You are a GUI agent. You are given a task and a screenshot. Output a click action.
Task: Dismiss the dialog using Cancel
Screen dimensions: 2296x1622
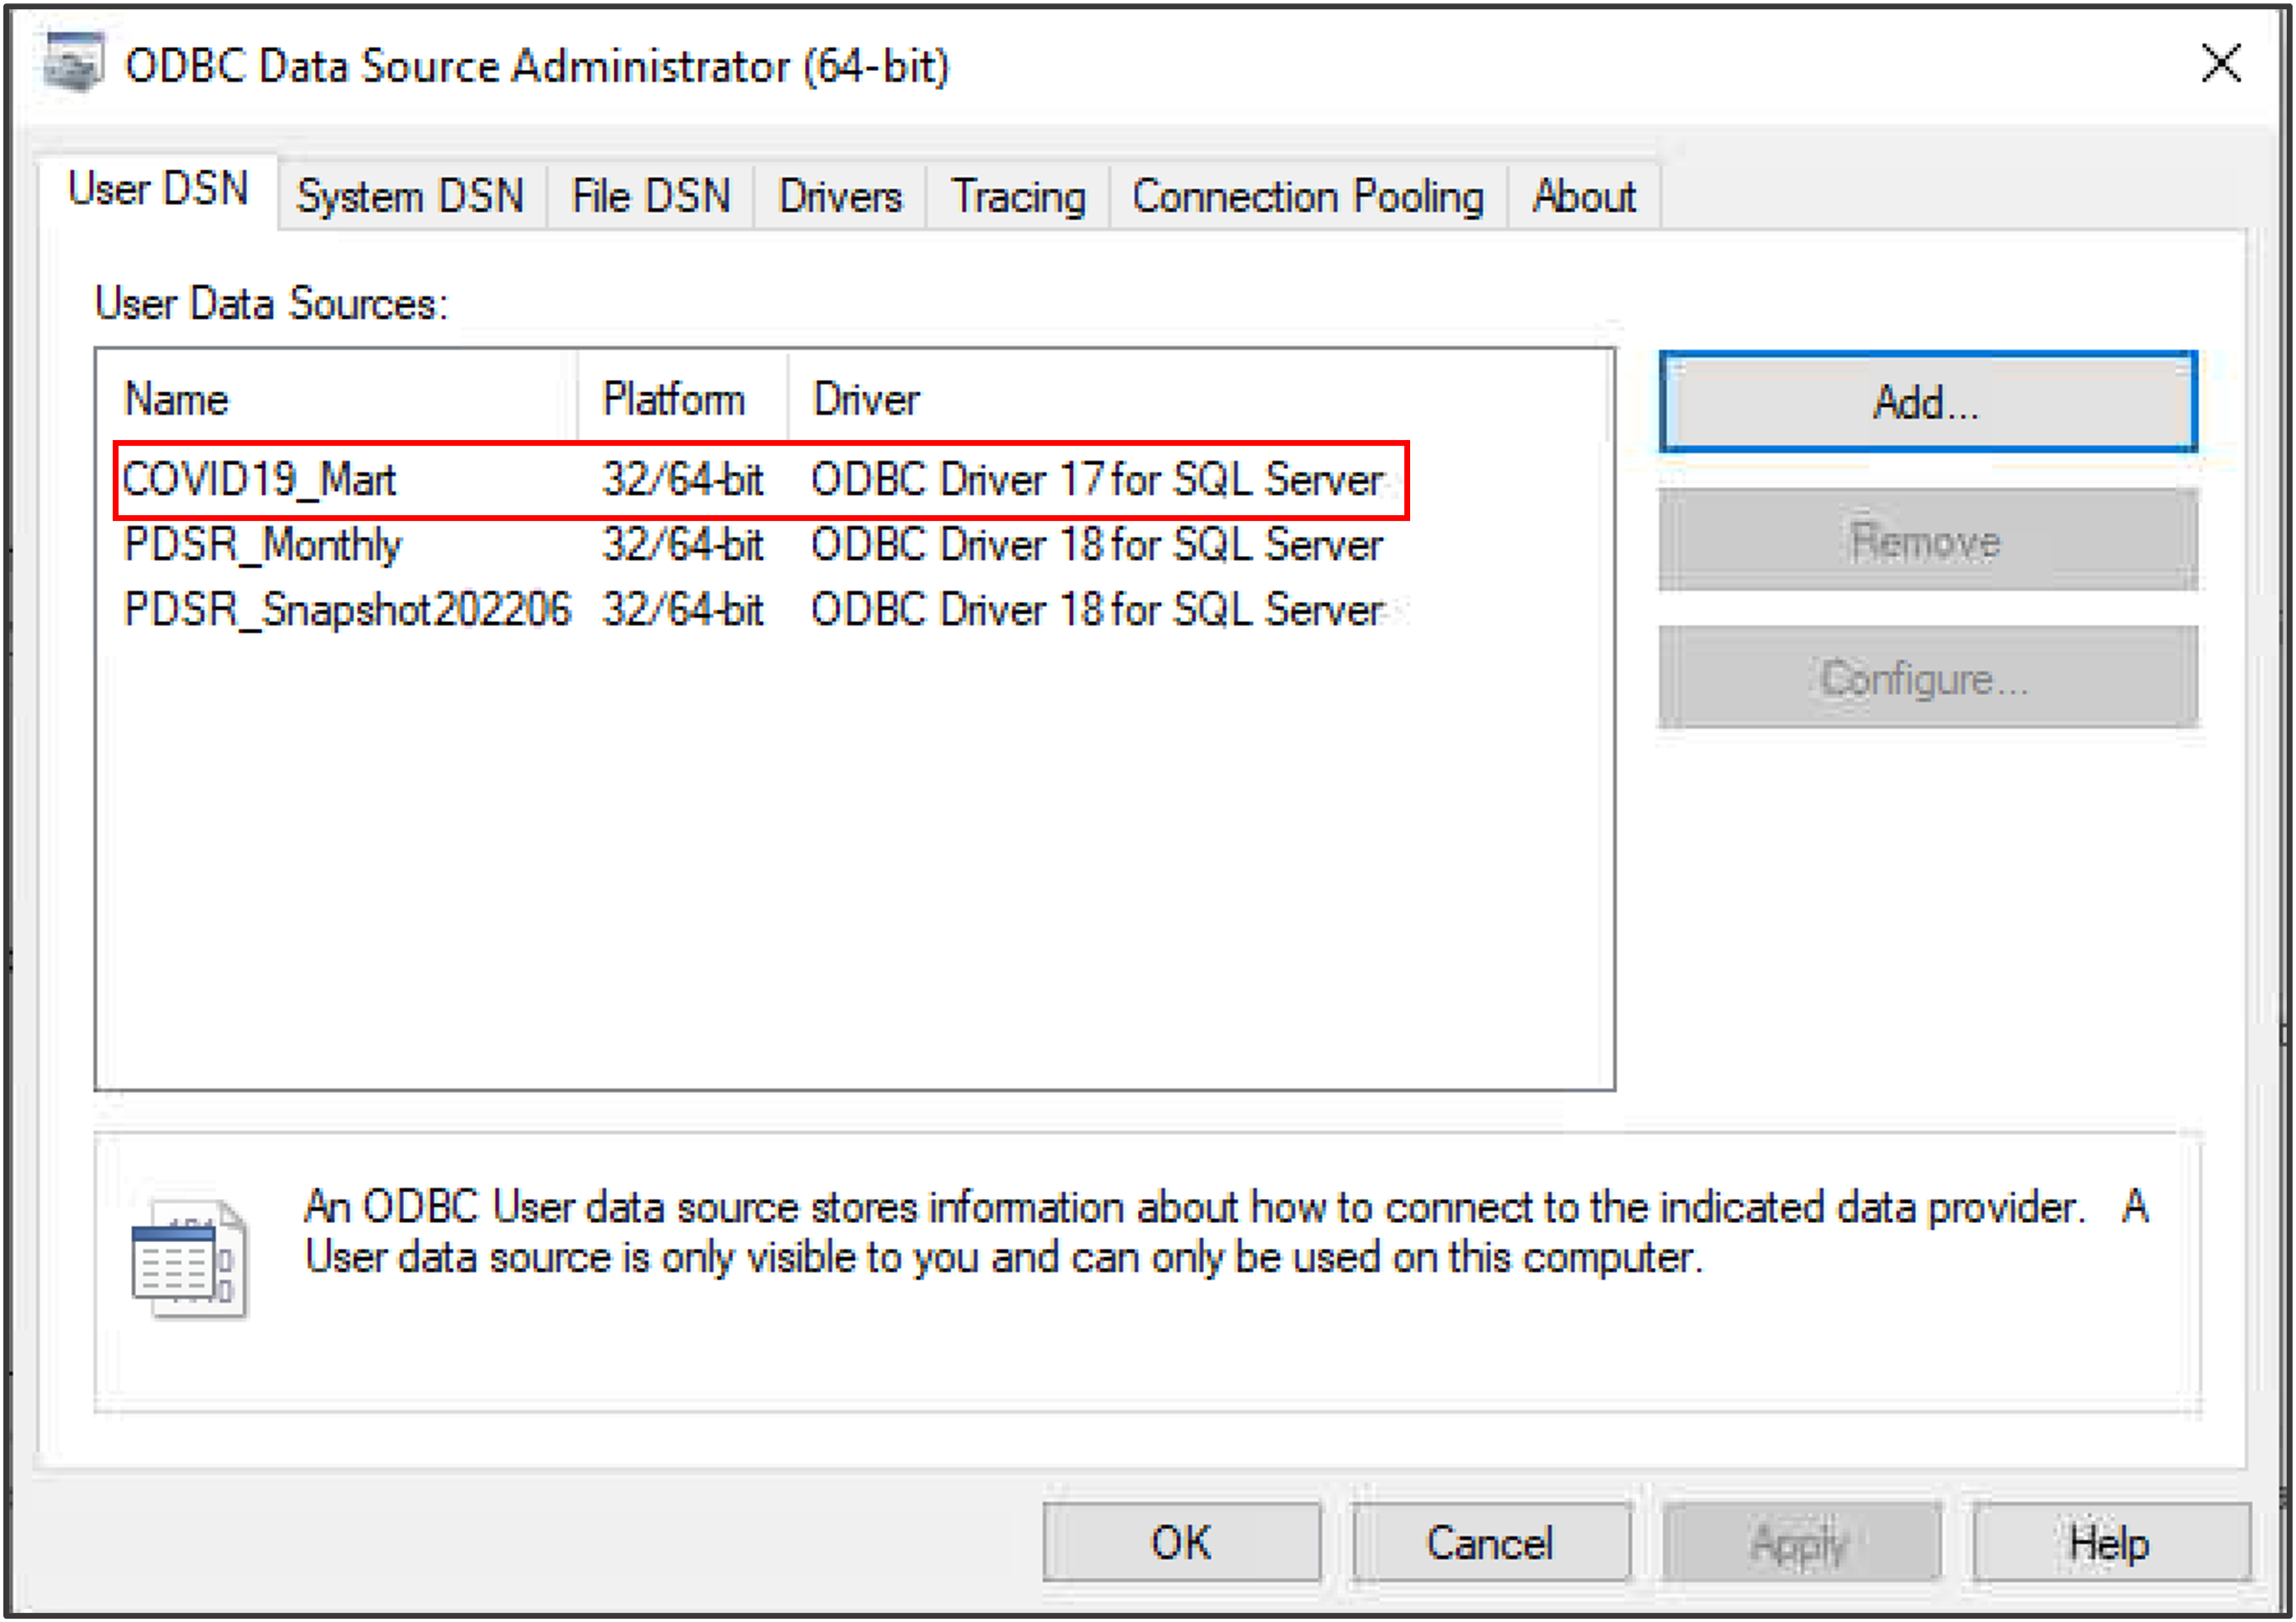coord(1490,1542)
